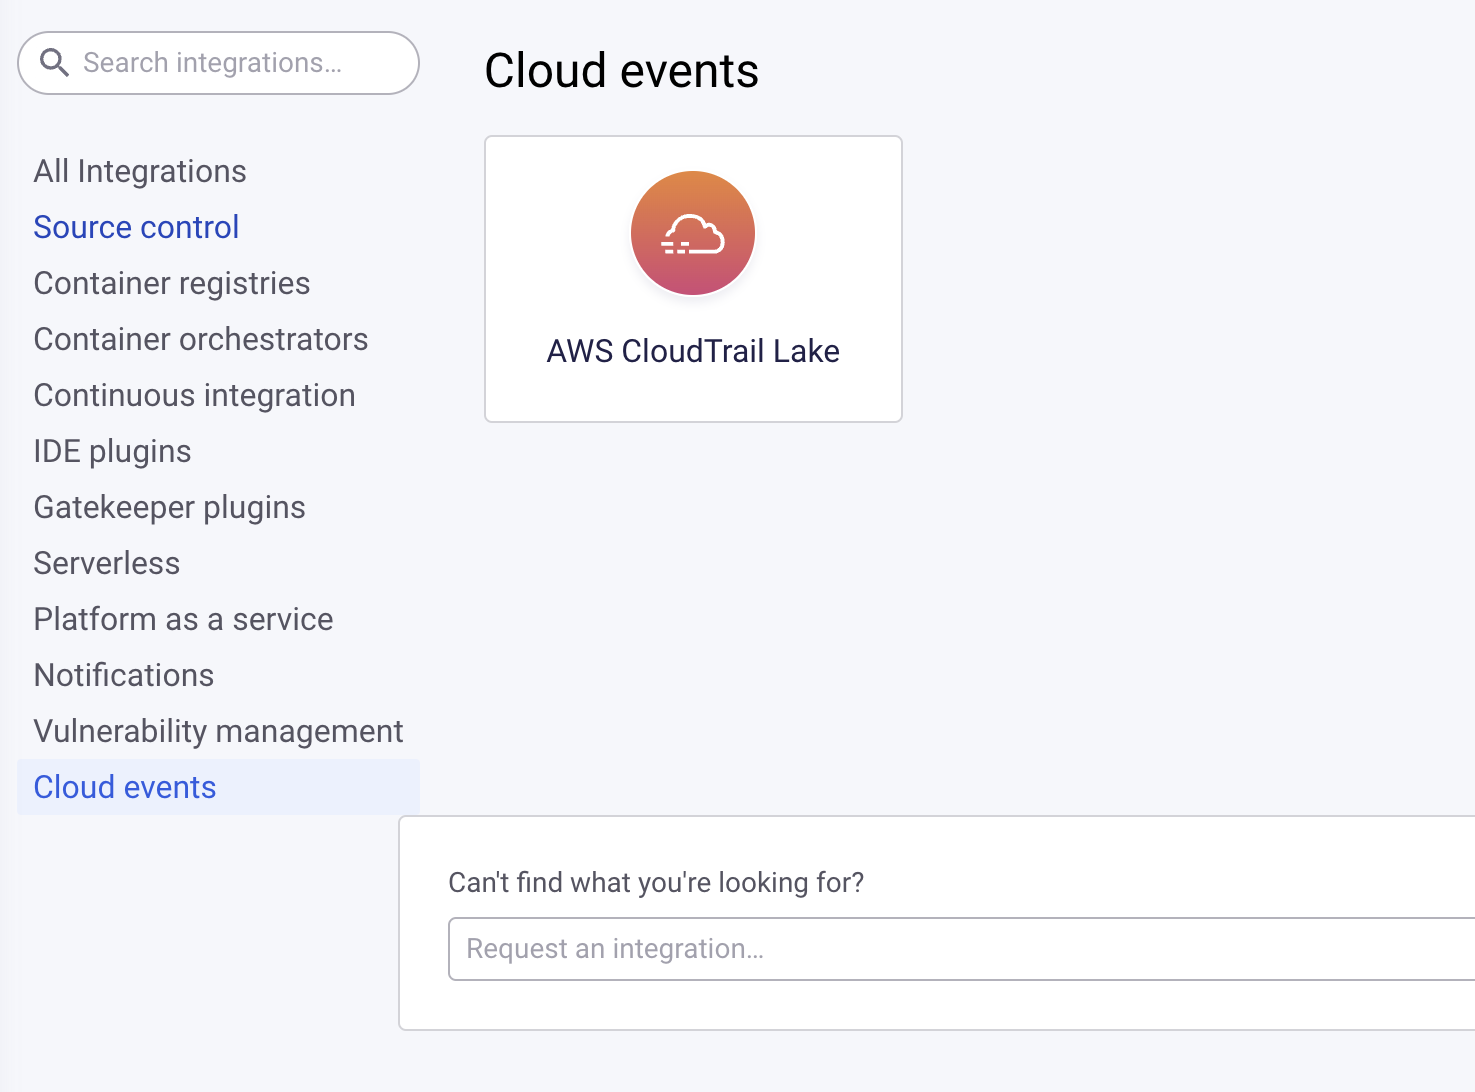
Task: Focus the Search integrations field
Action: [x=218, y=63]
